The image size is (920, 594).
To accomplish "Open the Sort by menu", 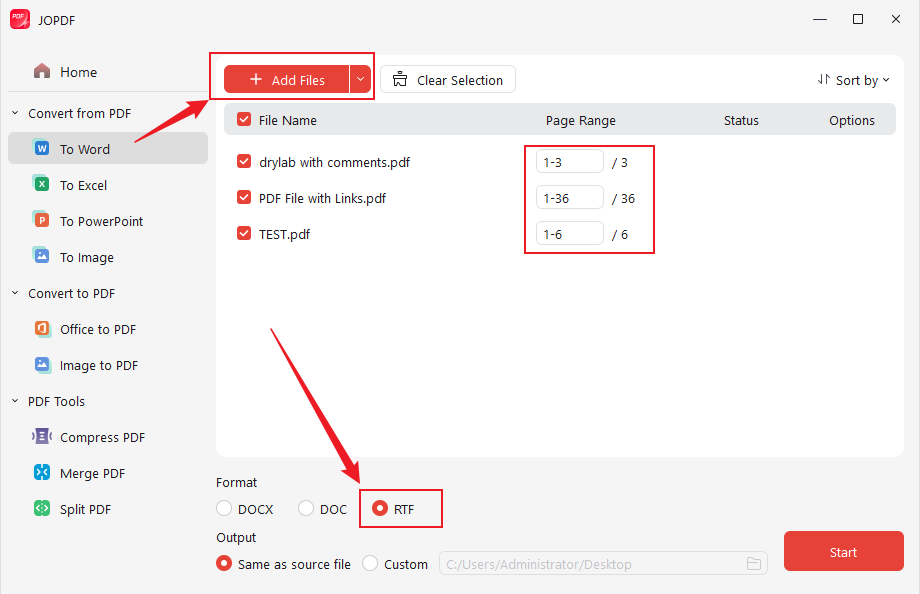I will pos(853,79).
